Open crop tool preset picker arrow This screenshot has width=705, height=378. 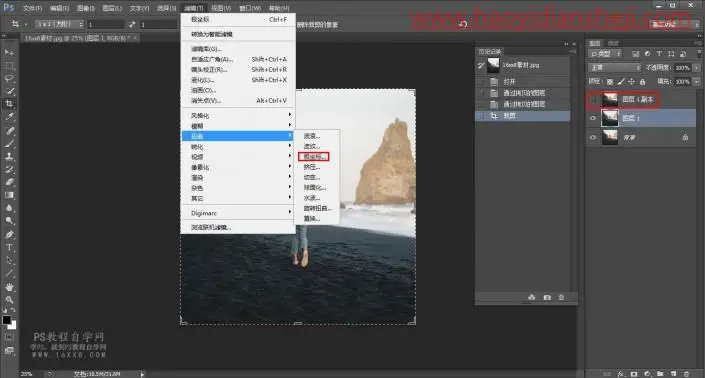coord(26,24)
